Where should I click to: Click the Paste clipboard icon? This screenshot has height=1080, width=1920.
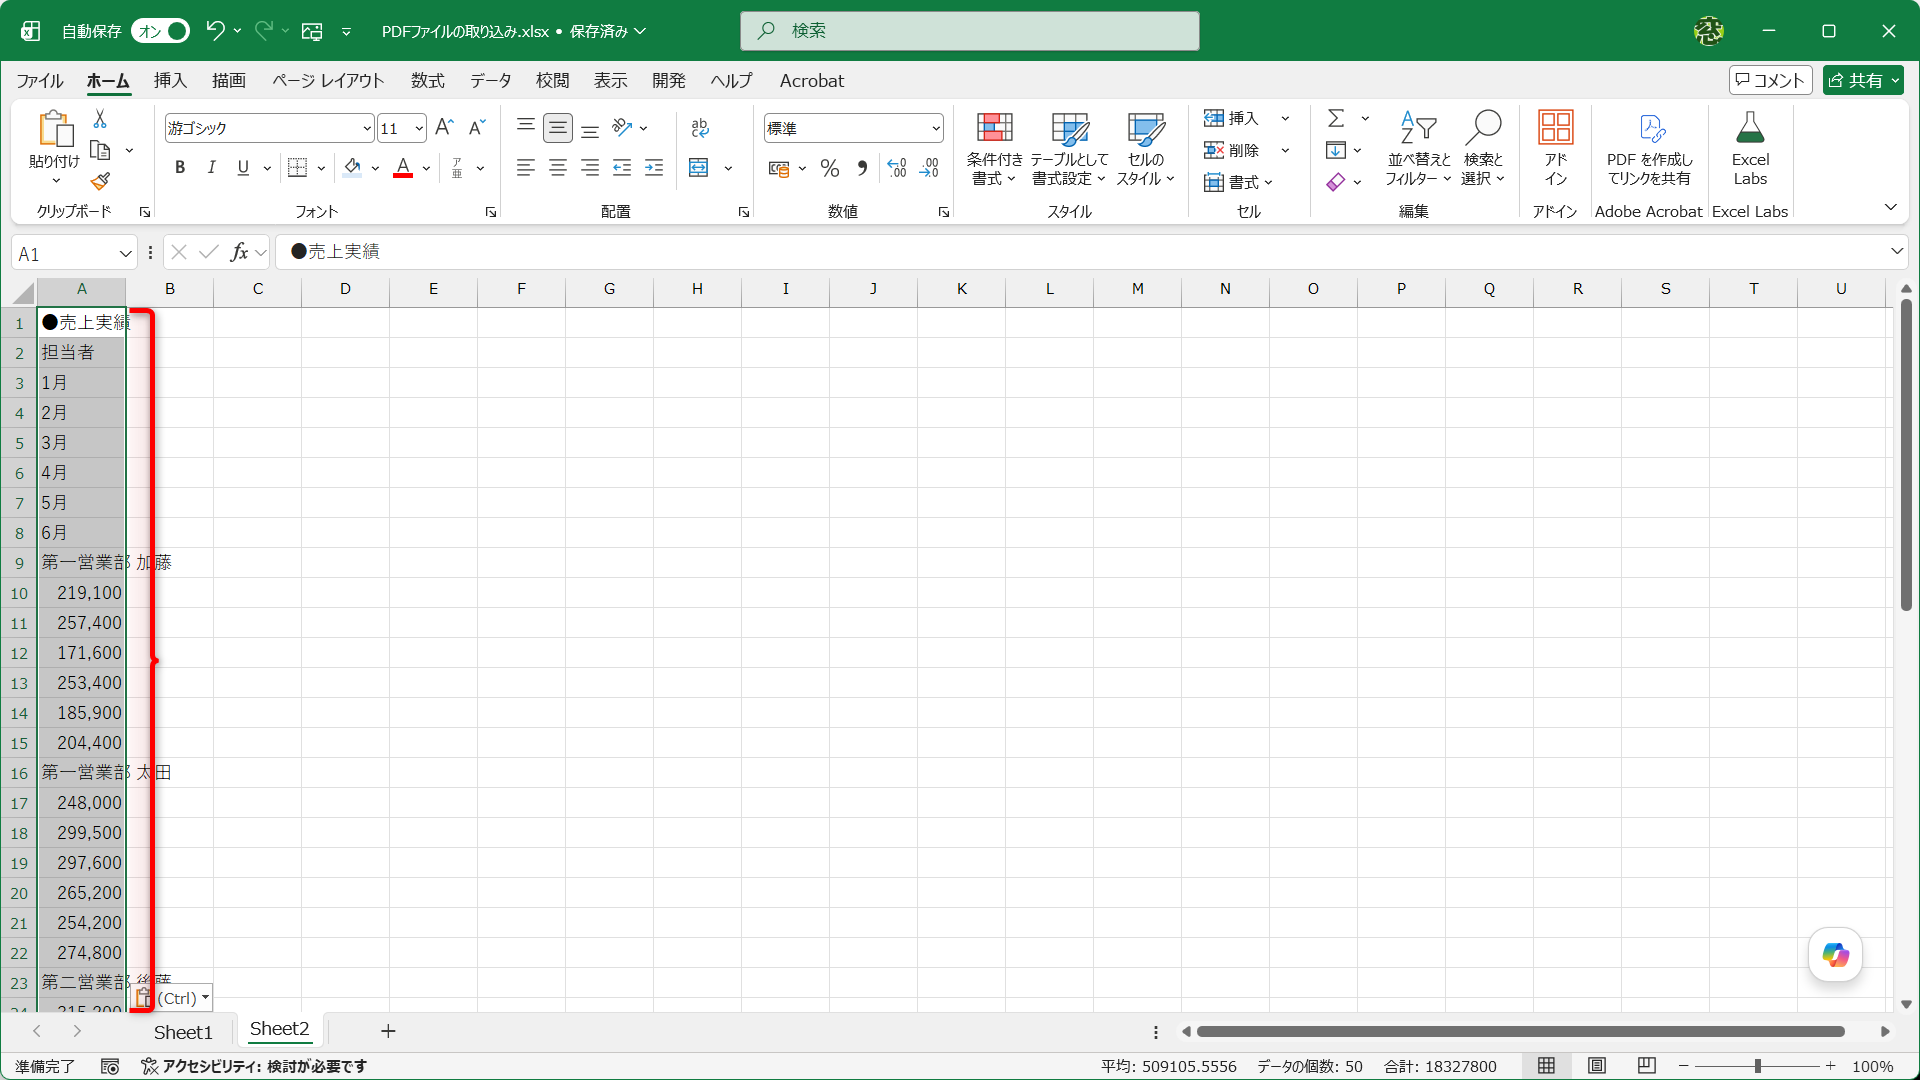click(55, 130)
